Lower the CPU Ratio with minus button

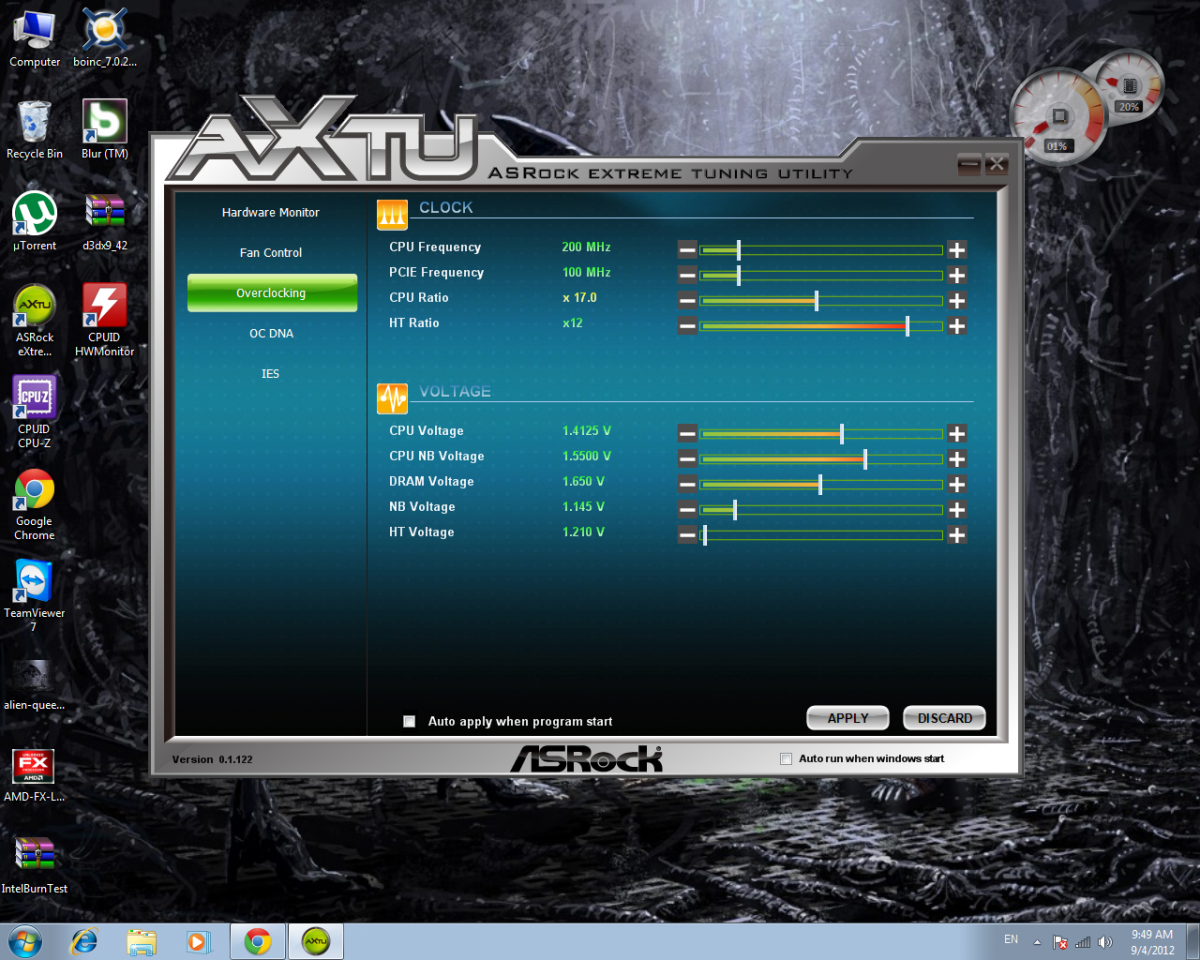pyautogui.click(x=687, y=300)
